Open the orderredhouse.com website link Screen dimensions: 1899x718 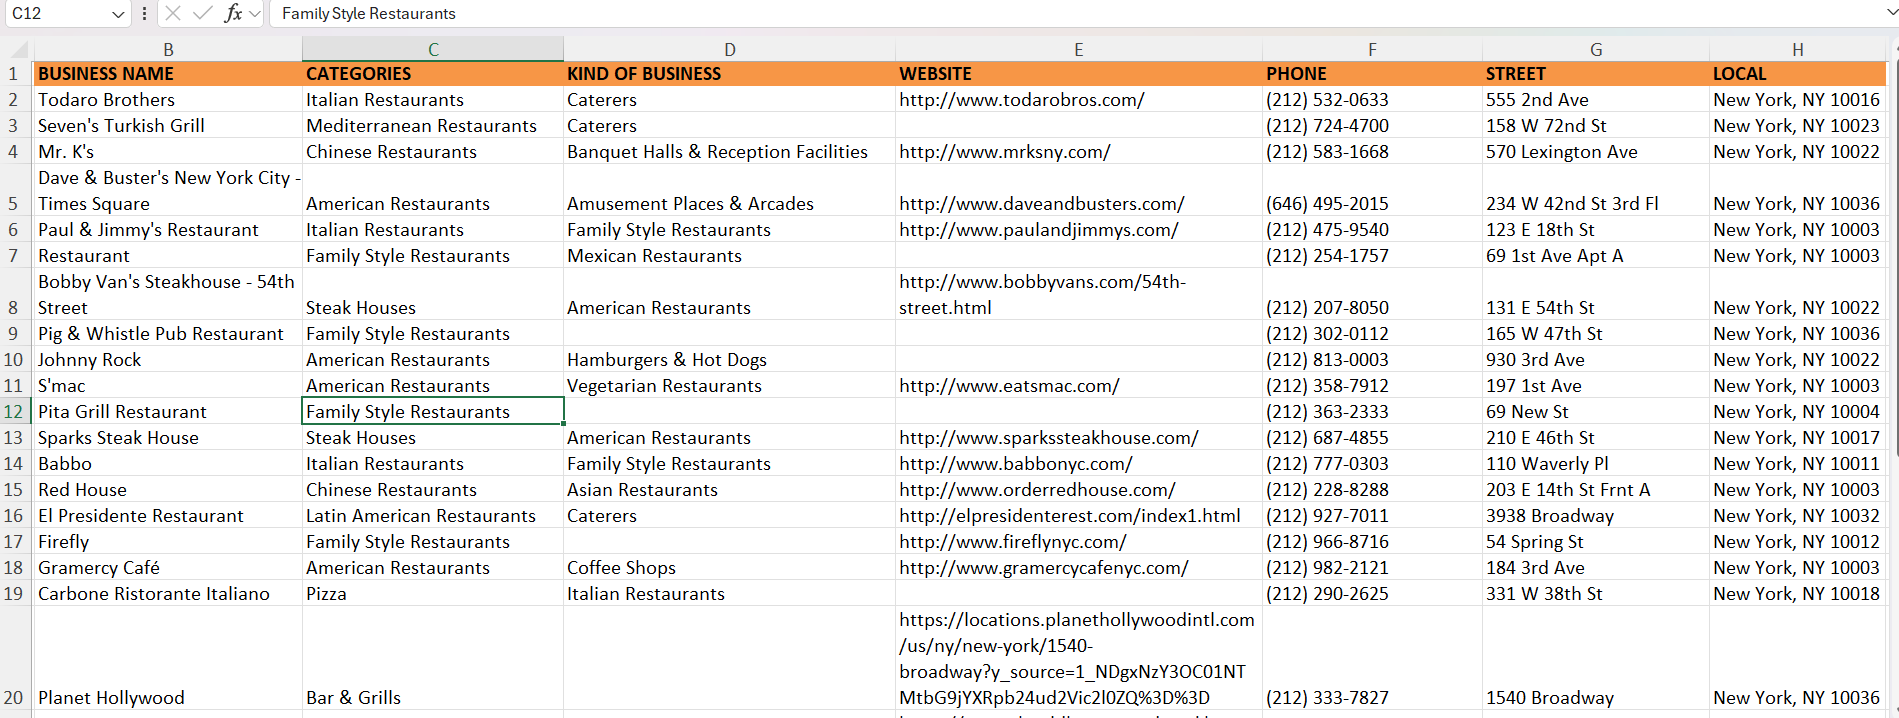(1037, 489)
